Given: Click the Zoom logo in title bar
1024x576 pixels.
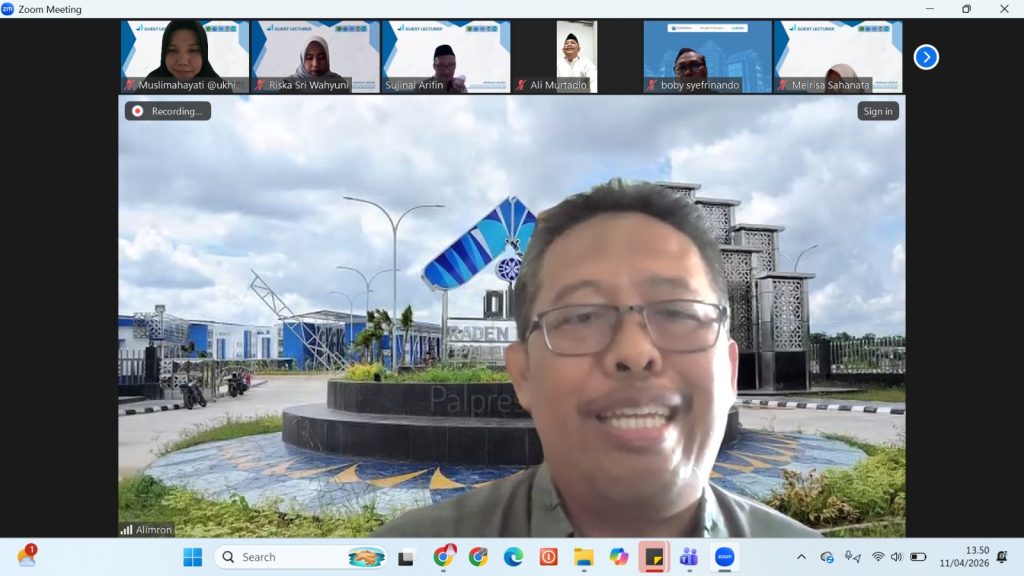Looking at the screenshot, I should 8,9.
